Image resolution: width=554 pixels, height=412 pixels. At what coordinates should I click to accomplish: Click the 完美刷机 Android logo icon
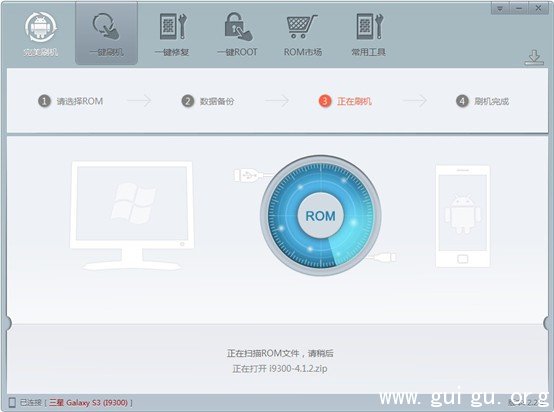pos(41,27)
